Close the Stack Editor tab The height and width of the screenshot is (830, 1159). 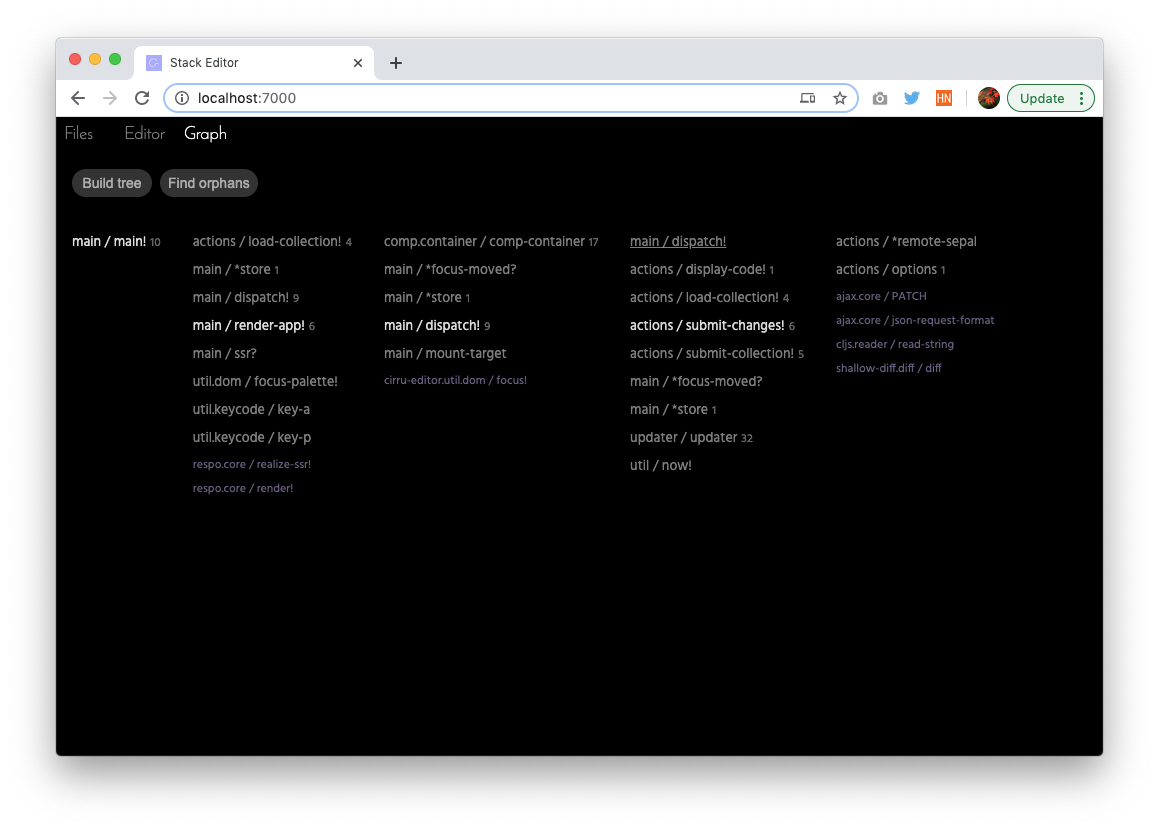(x=358, y=63)
